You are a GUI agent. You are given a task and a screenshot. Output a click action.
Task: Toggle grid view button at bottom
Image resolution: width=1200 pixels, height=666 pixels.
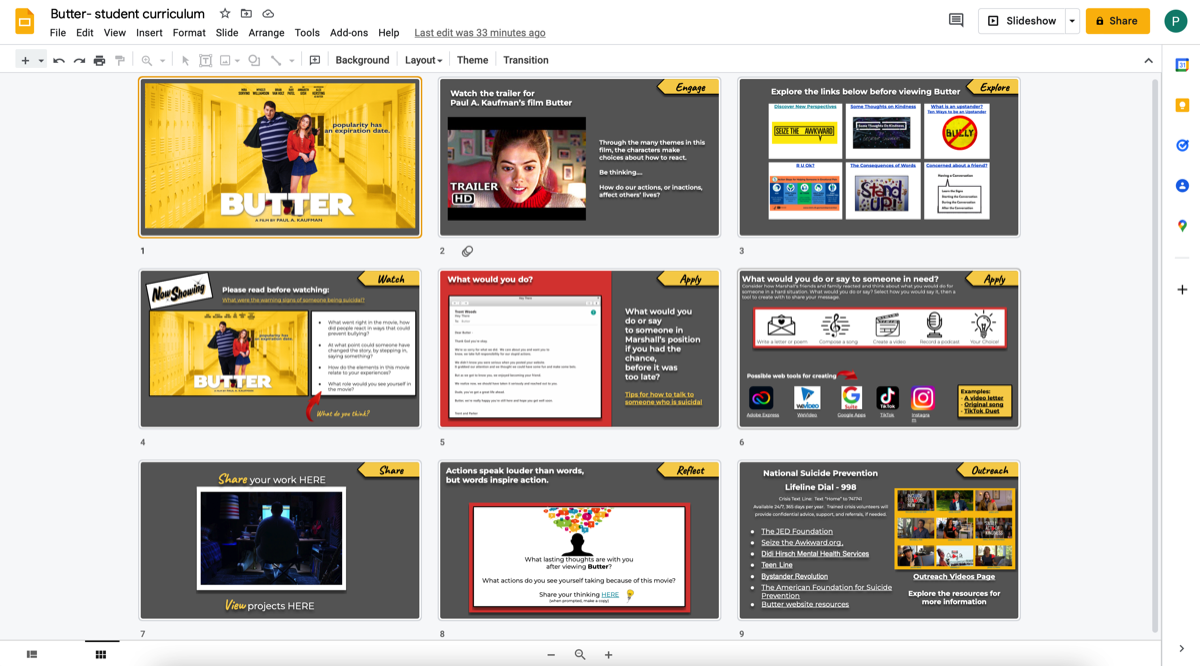coord(101,654)
